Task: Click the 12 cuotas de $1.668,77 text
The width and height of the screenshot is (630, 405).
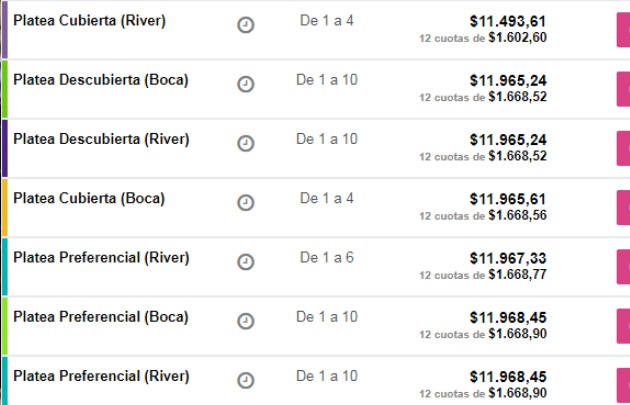Action: click(x=483, y=275)
